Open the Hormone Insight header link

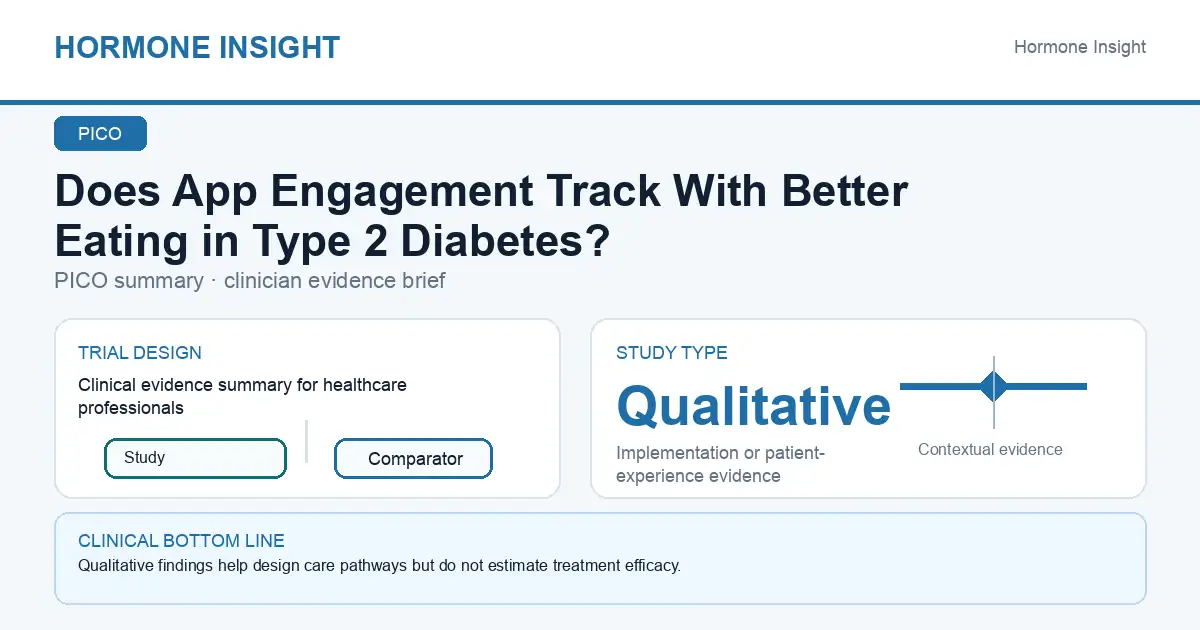1080,47
